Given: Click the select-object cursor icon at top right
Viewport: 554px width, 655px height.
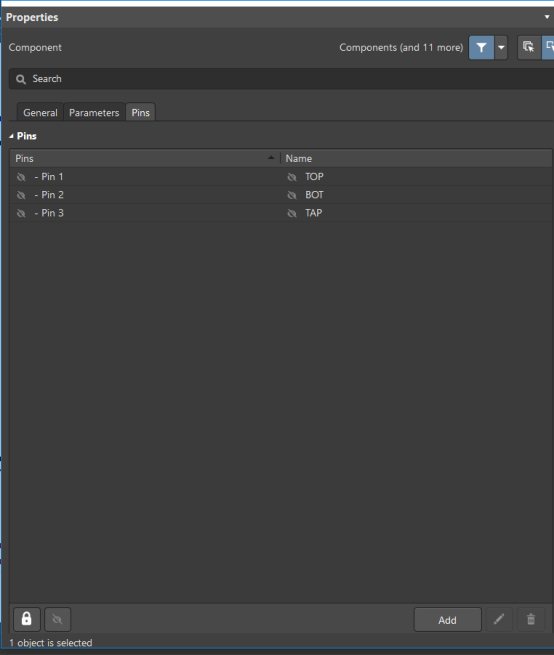Looking at the screenshot, I should (529, 48).
